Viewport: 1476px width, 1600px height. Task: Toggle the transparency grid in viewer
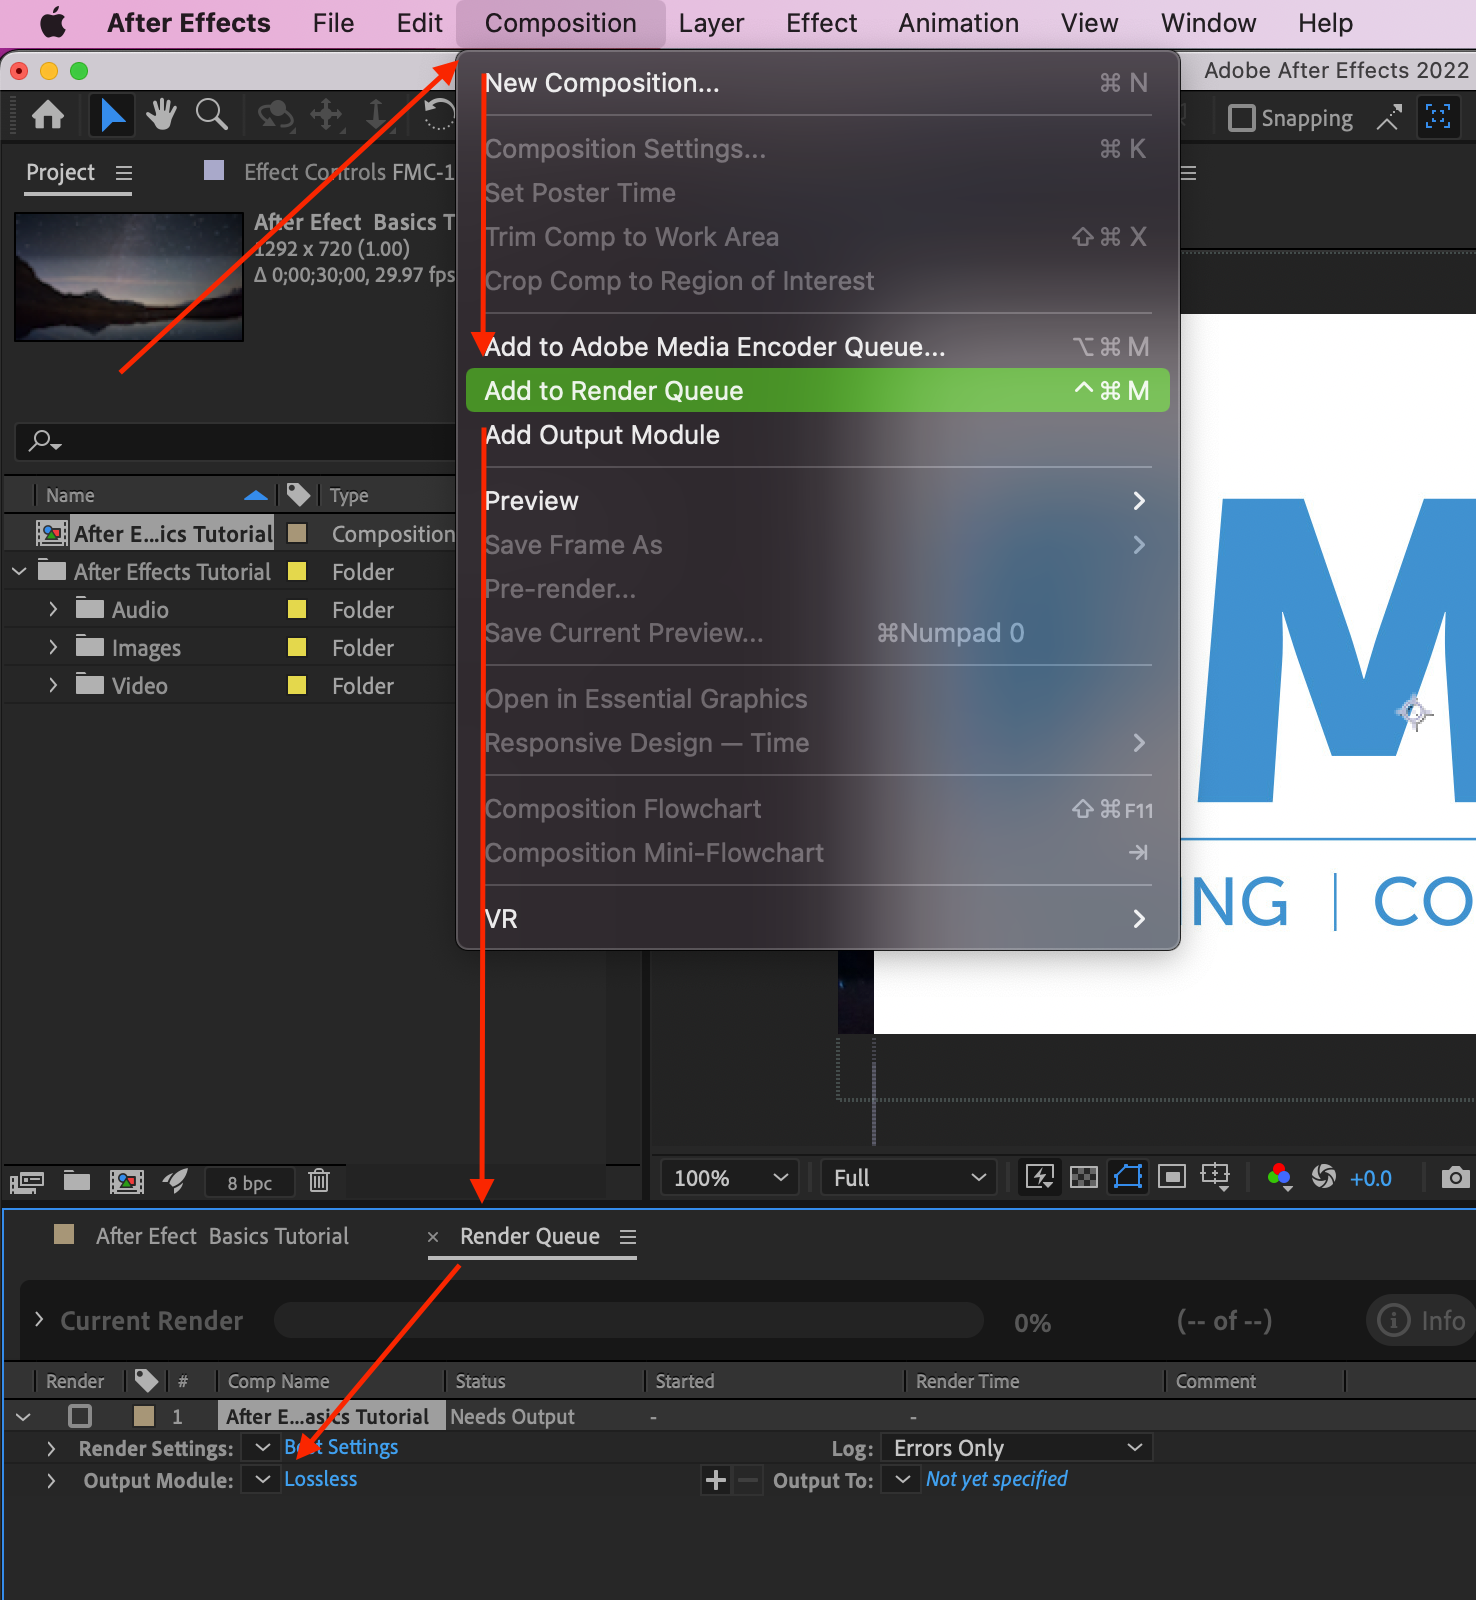tap(1084, 1177)
